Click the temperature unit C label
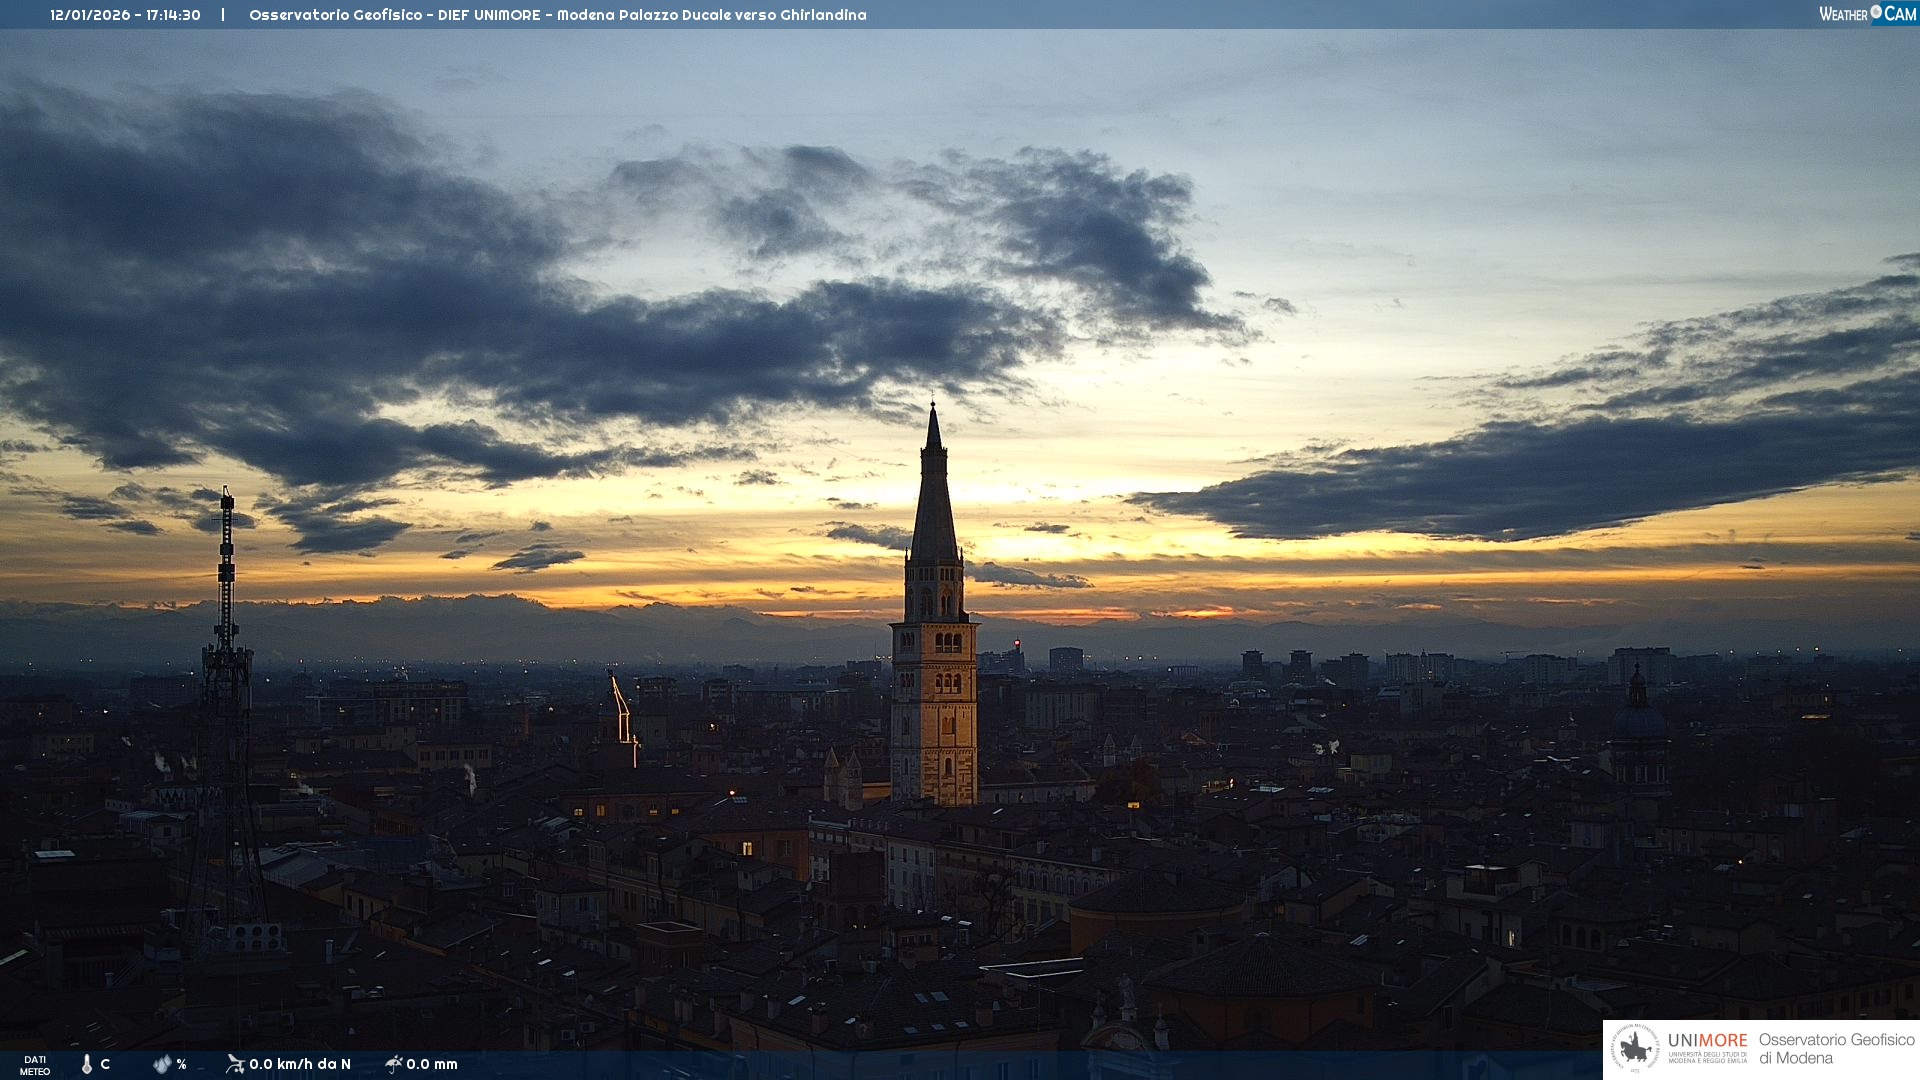 [105, 1064]
